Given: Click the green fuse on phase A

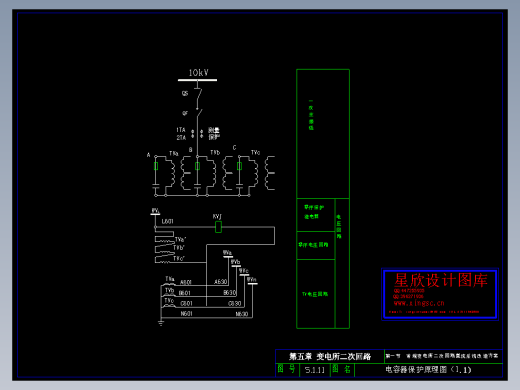Looking at the screenshot, I should point(156,166).
